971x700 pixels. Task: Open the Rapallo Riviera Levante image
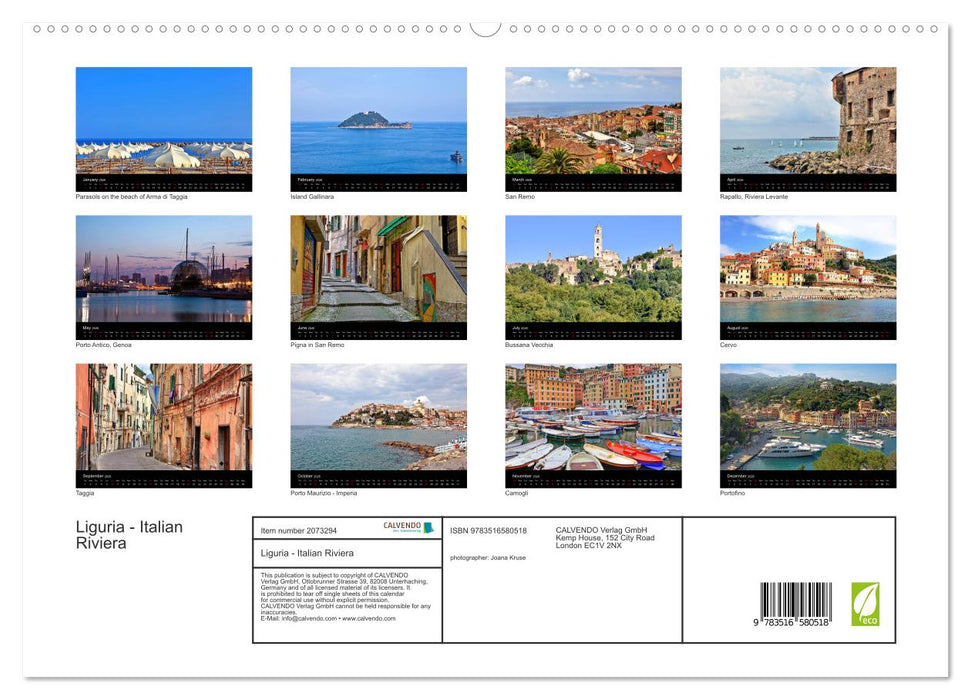pyautogui.click(x=807, y=125)
